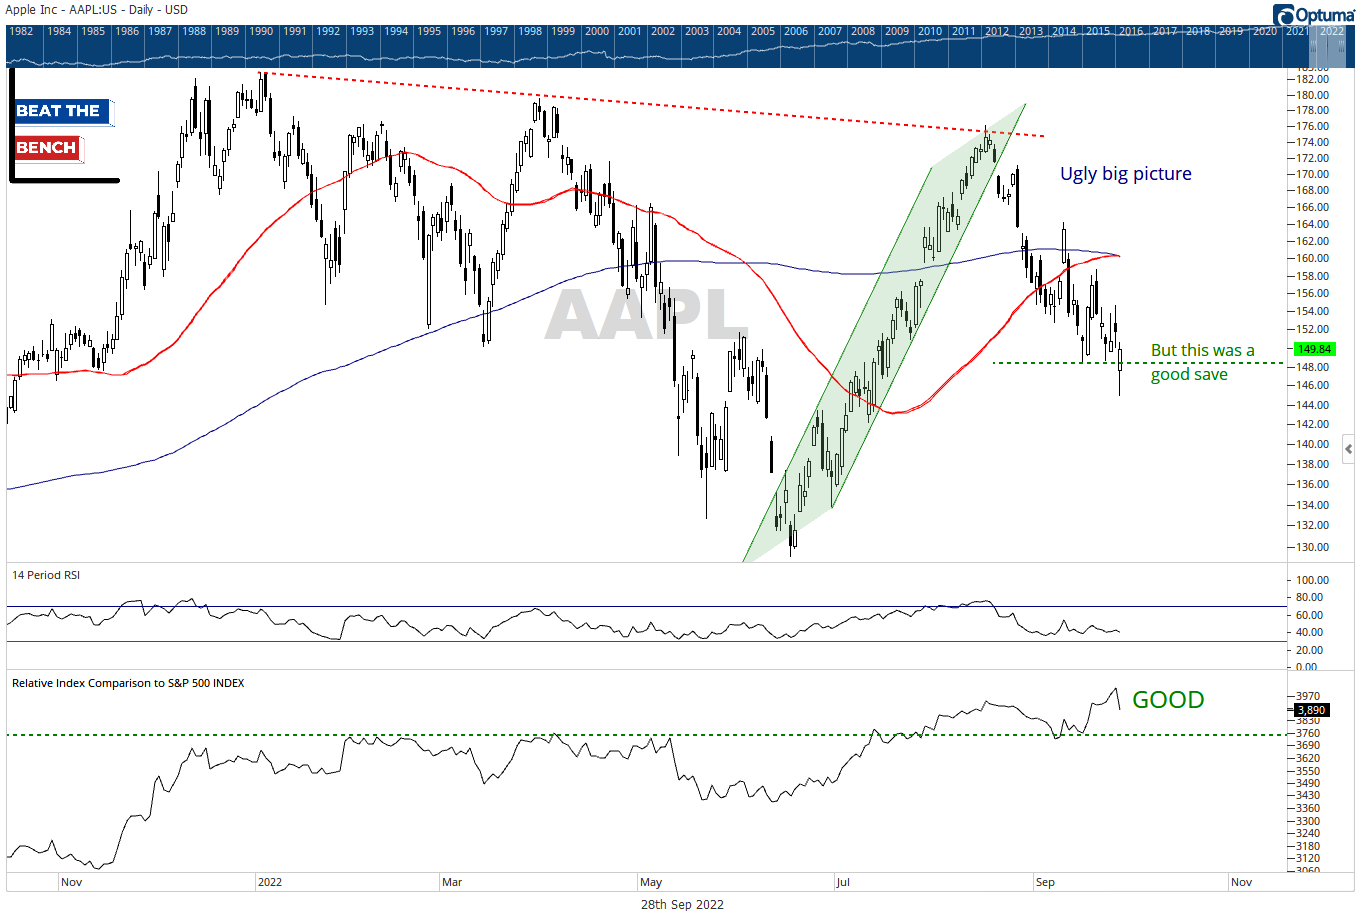
Task: Click the '14 Period RSI' panel label
Action: coord(46,575)
